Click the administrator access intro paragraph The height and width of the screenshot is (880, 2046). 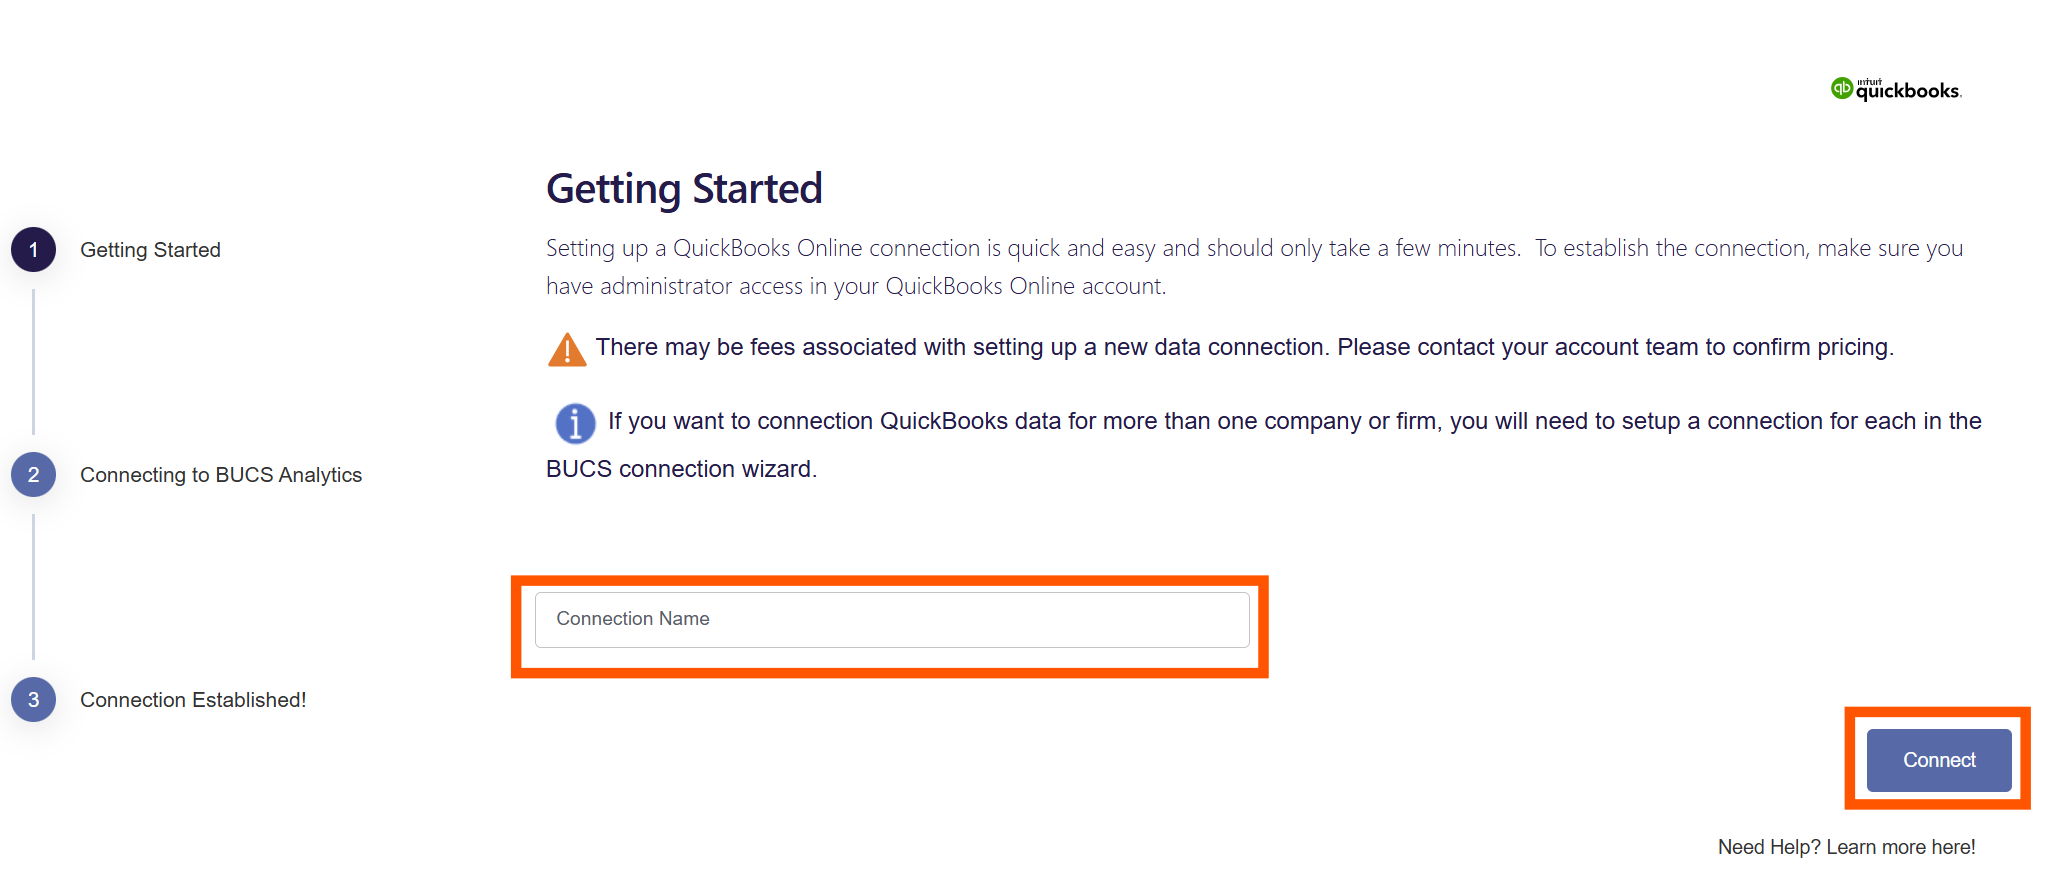click(1254, 267)
